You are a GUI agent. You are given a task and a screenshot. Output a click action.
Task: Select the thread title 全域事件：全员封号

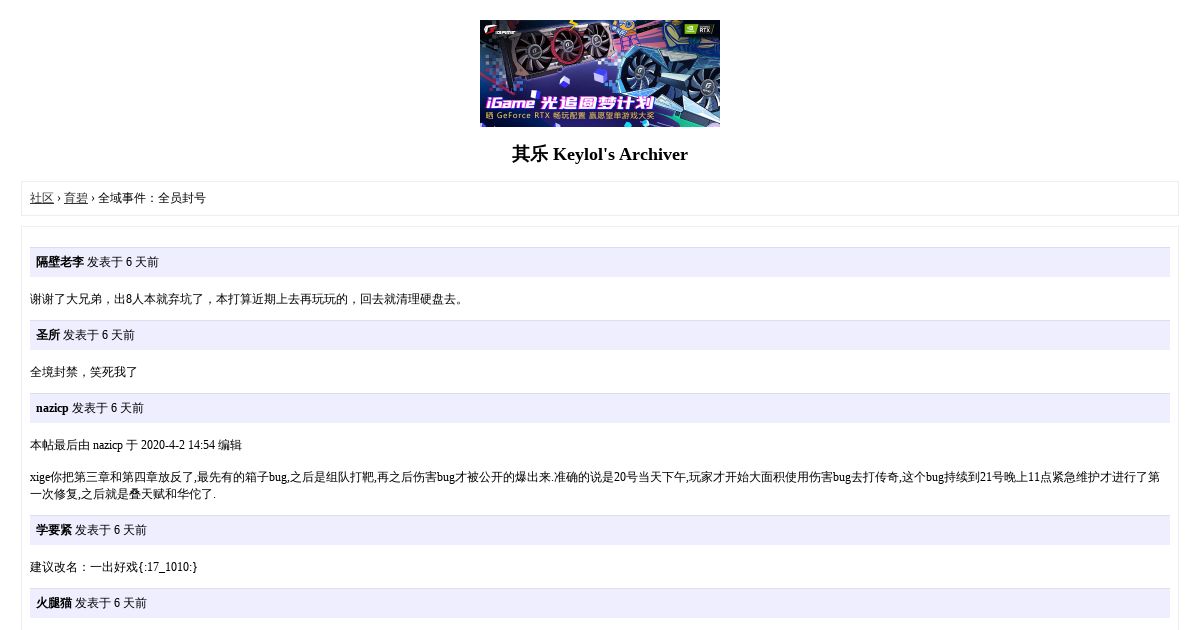coord(152,198)
